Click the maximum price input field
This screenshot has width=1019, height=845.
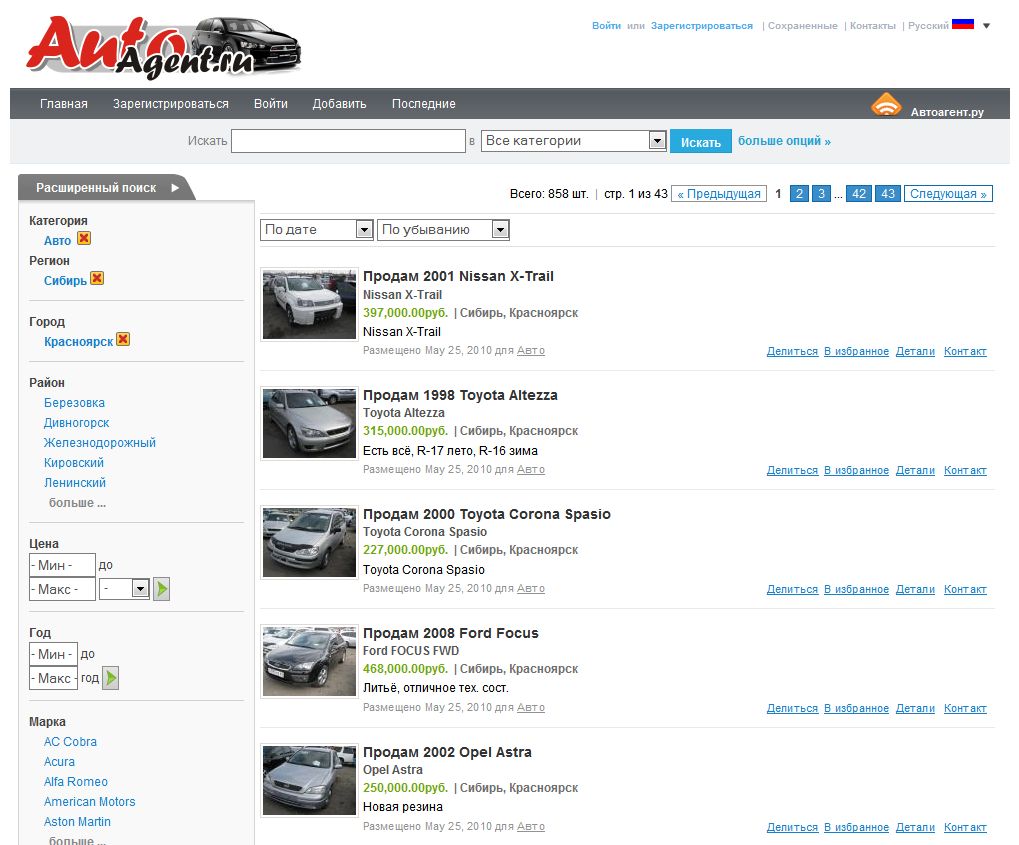pos(62,589)
